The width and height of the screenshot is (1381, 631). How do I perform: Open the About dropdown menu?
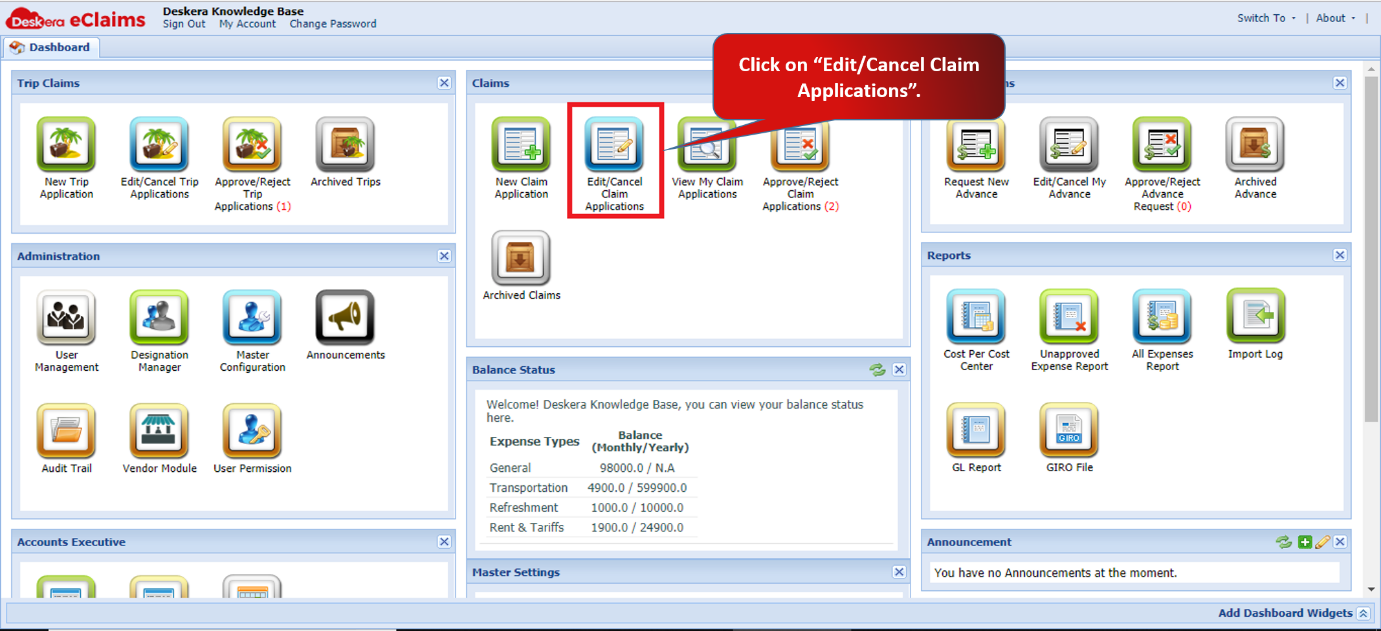[1335, 18]
